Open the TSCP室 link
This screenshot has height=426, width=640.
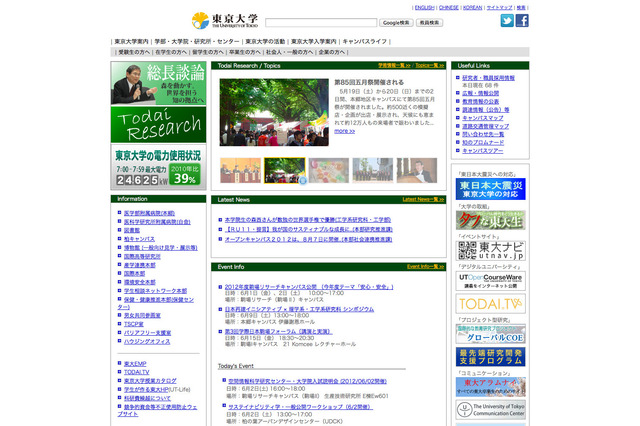click(133, 324)
